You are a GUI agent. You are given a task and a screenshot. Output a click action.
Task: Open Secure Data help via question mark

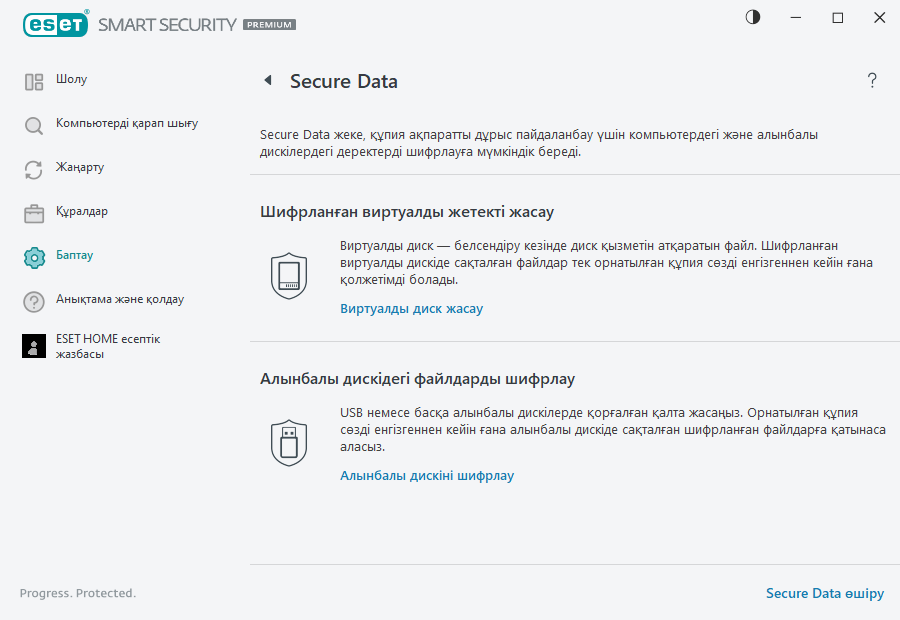tap(871, 81)
